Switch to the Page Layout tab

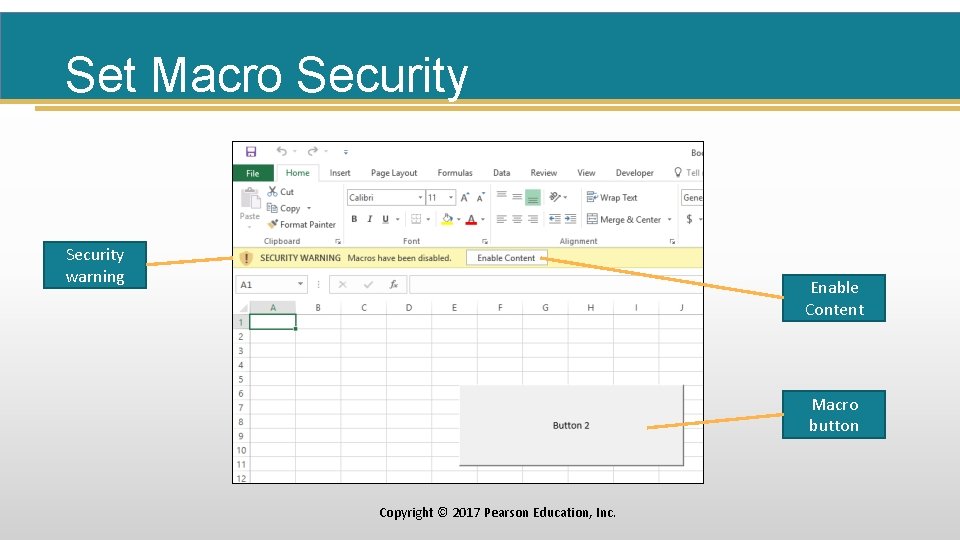[x=394, y=173]
